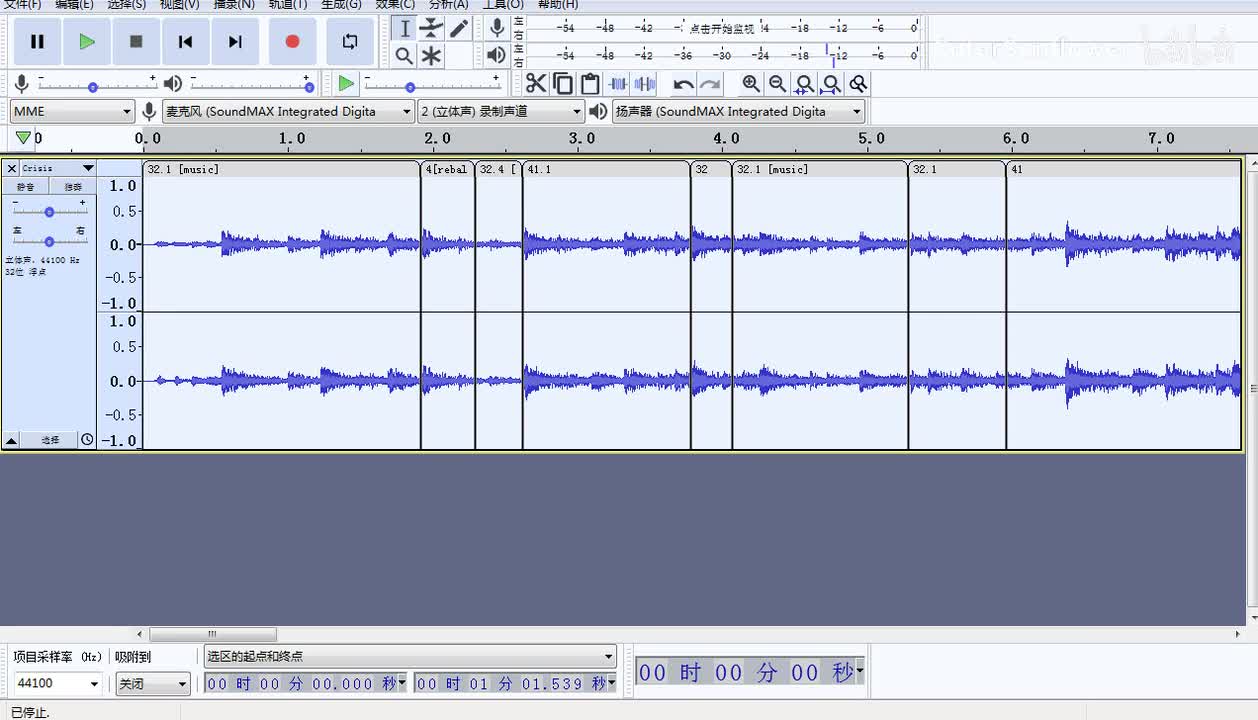Select the Draw pencil tool
Viewport: 1258px width, 720px height.
[458, 28]
